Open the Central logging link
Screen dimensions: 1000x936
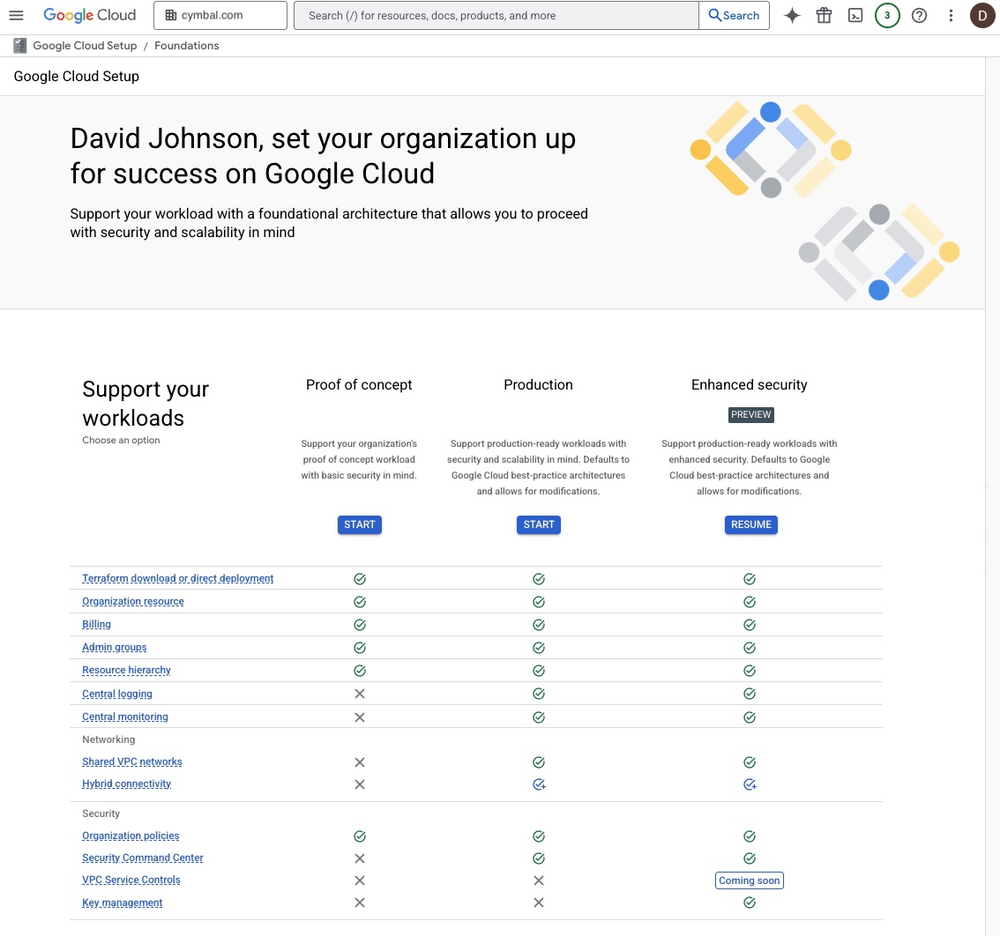tap(117, 694)
